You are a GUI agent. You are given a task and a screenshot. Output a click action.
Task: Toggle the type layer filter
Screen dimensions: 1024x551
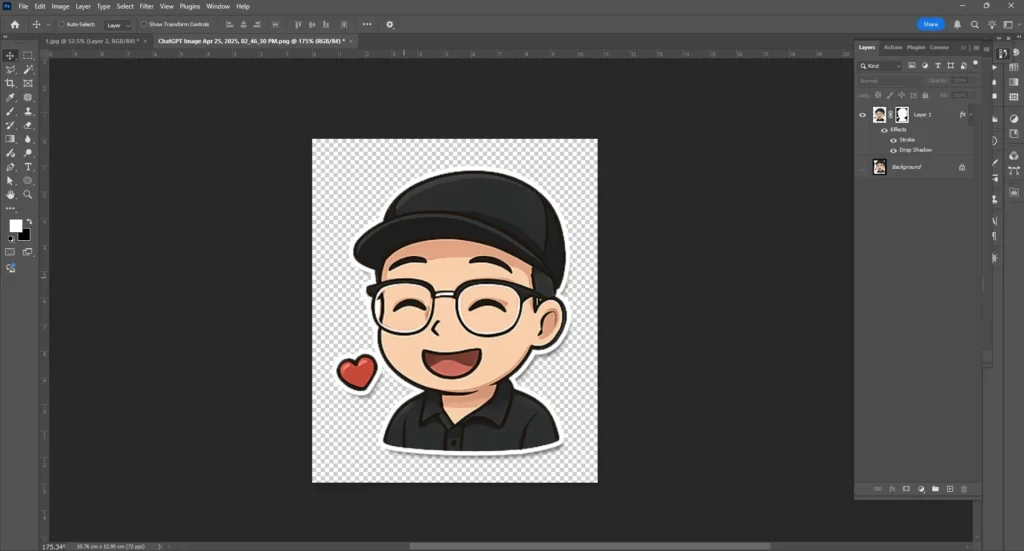click(x=938, y=65)
